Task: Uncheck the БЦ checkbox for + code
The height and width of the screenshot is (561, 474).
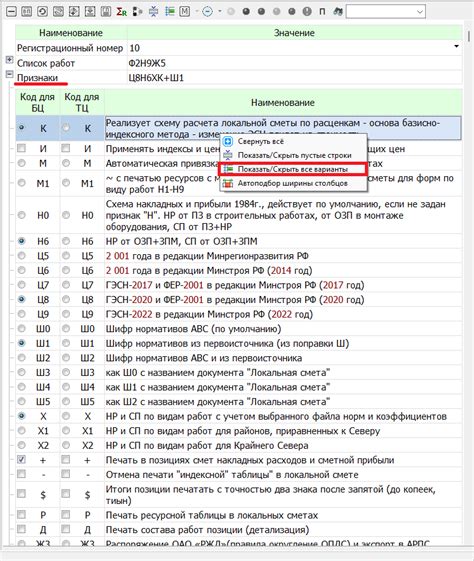Action: (21, 459)
